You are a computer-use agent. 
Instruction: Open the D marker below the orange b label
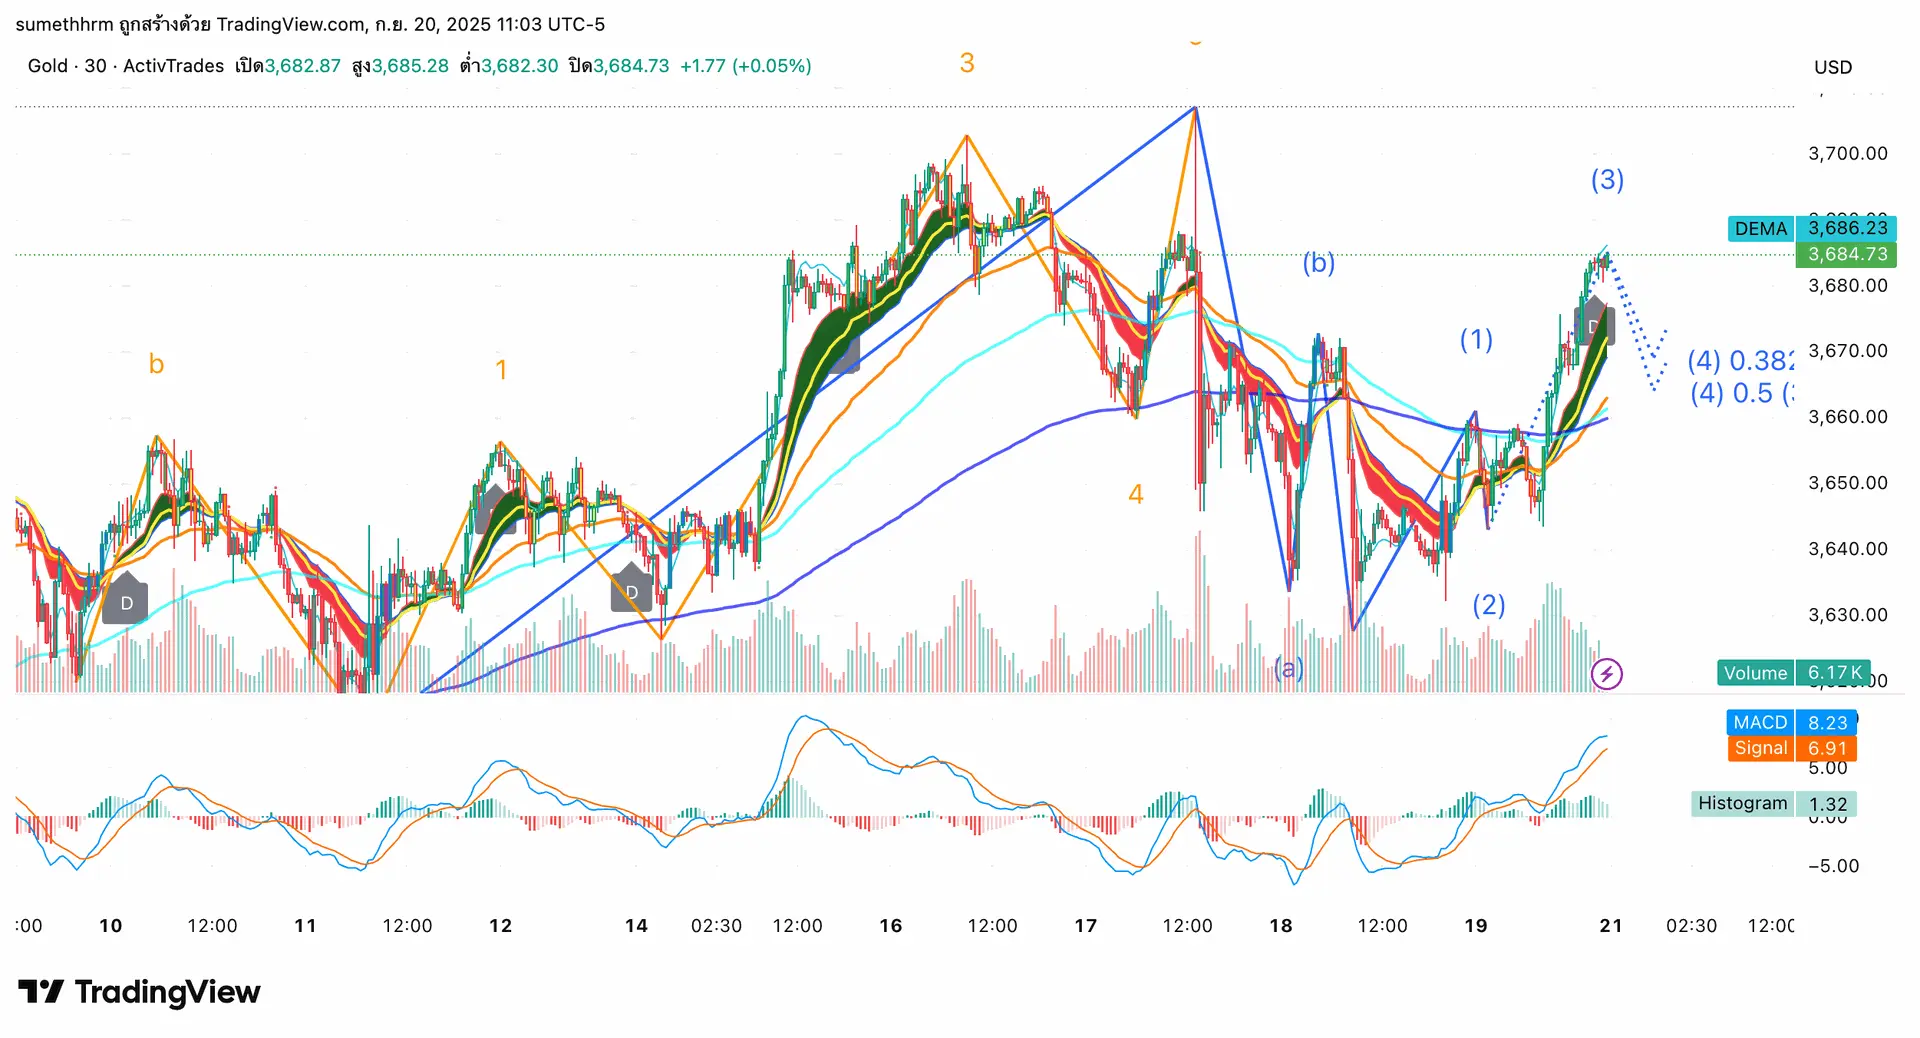(126, 600)
